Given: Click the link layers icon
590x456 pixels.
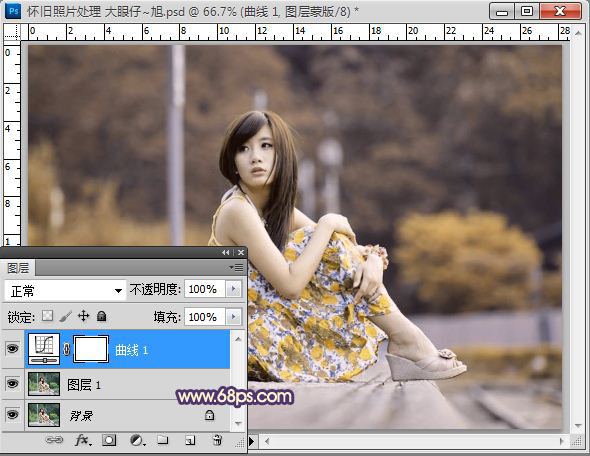Looking at the screenshot, I should (x=54, y=440).
